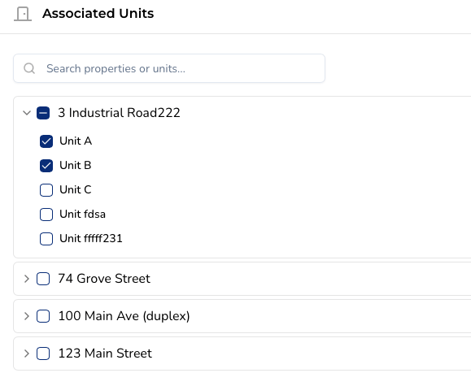Collapse the 3 Industrial Road222 group
Viewport: 471px width, 373px height.
pyautogui.click(x=27, y=113)
